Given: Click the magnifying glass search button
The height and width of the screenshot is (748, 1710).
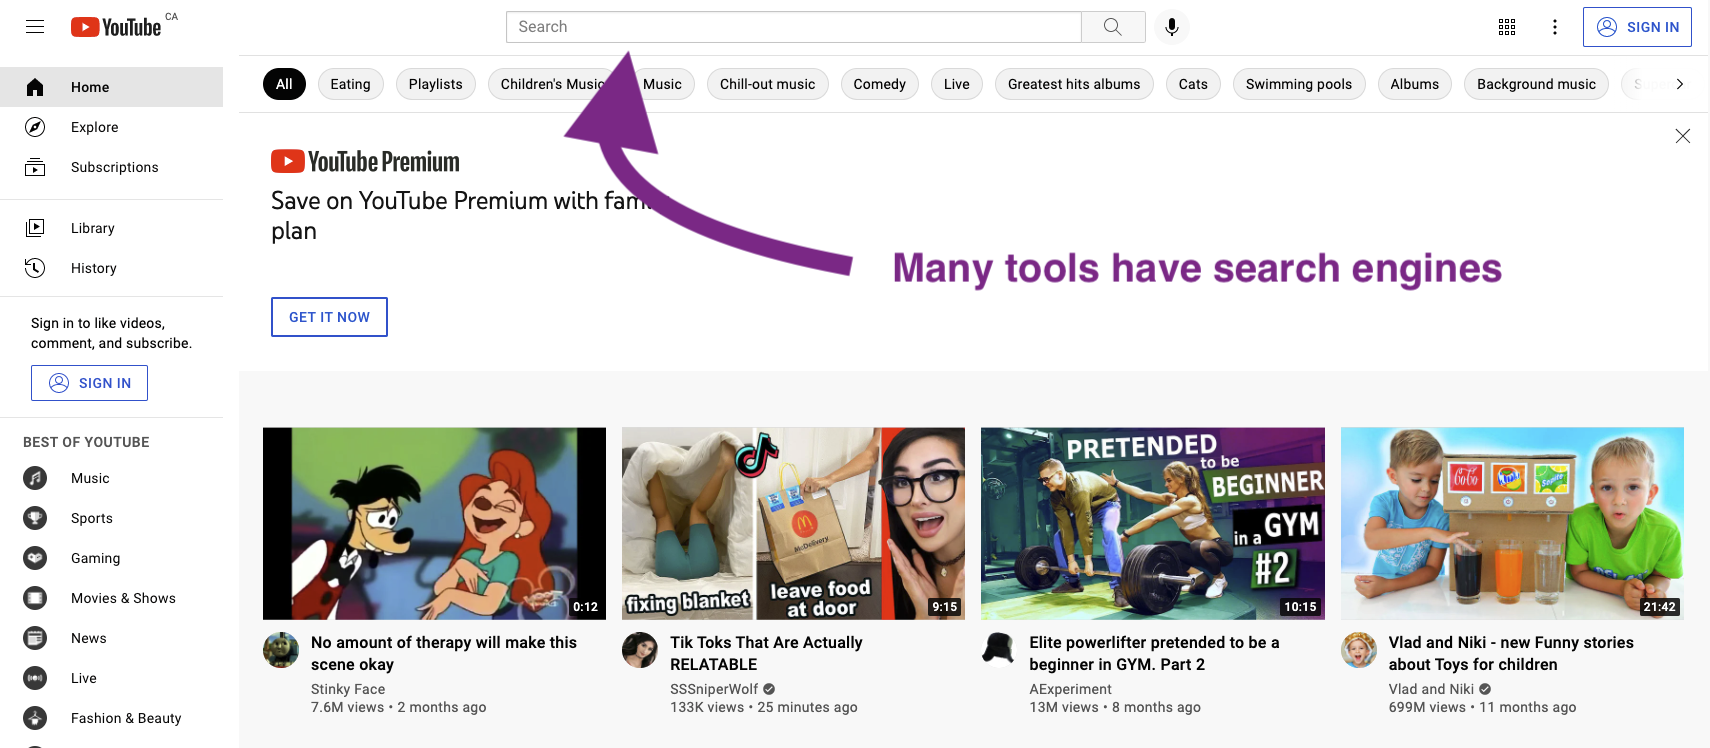Looking at the screenshot, I should 1113,27.
